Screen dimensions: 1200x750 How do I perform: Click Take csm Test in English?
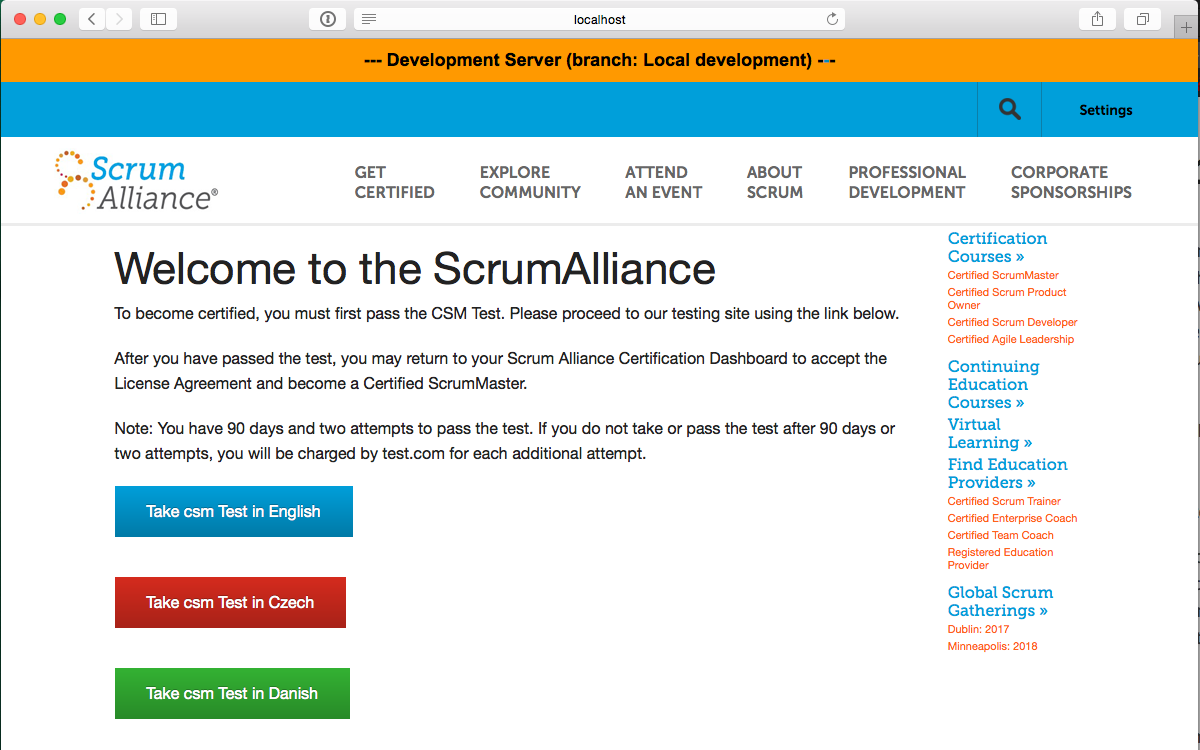[x=234, y=511]
